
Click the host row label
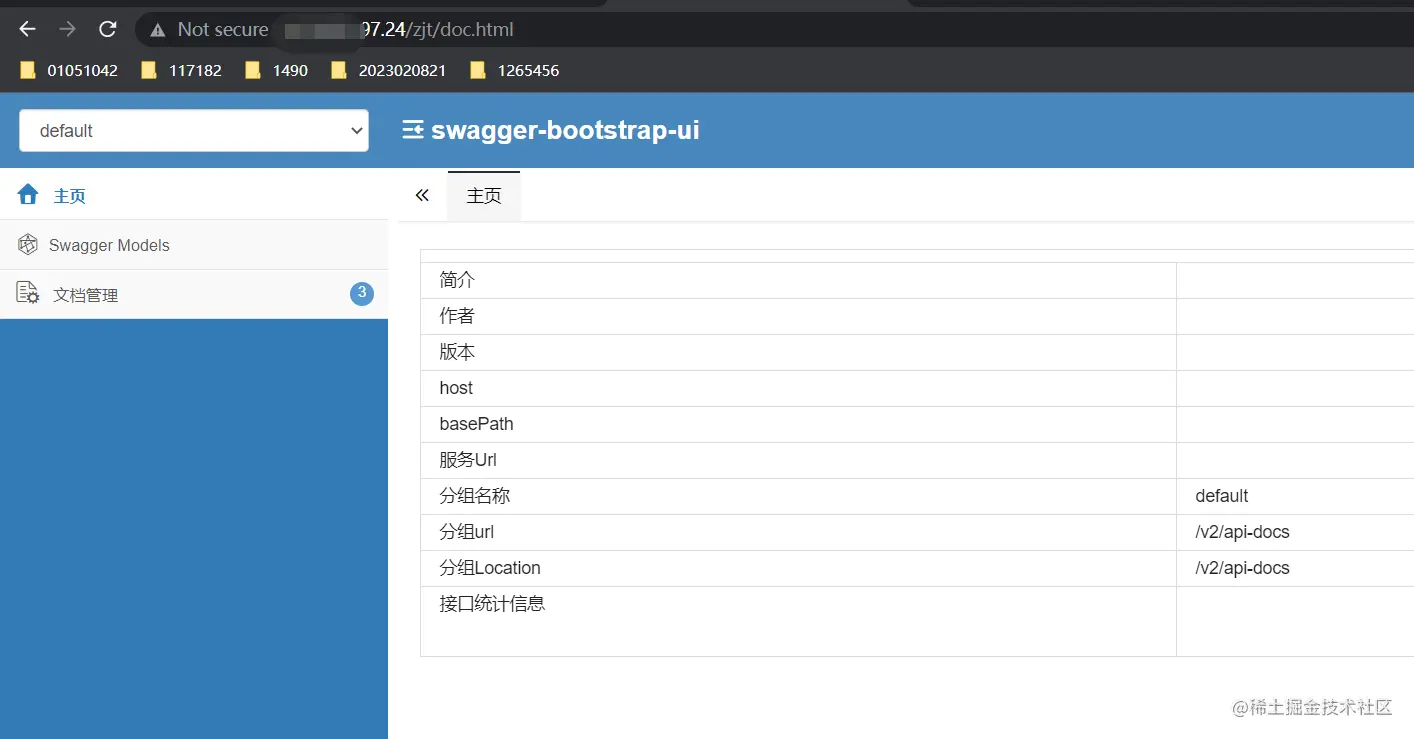(x=456, y=388)
